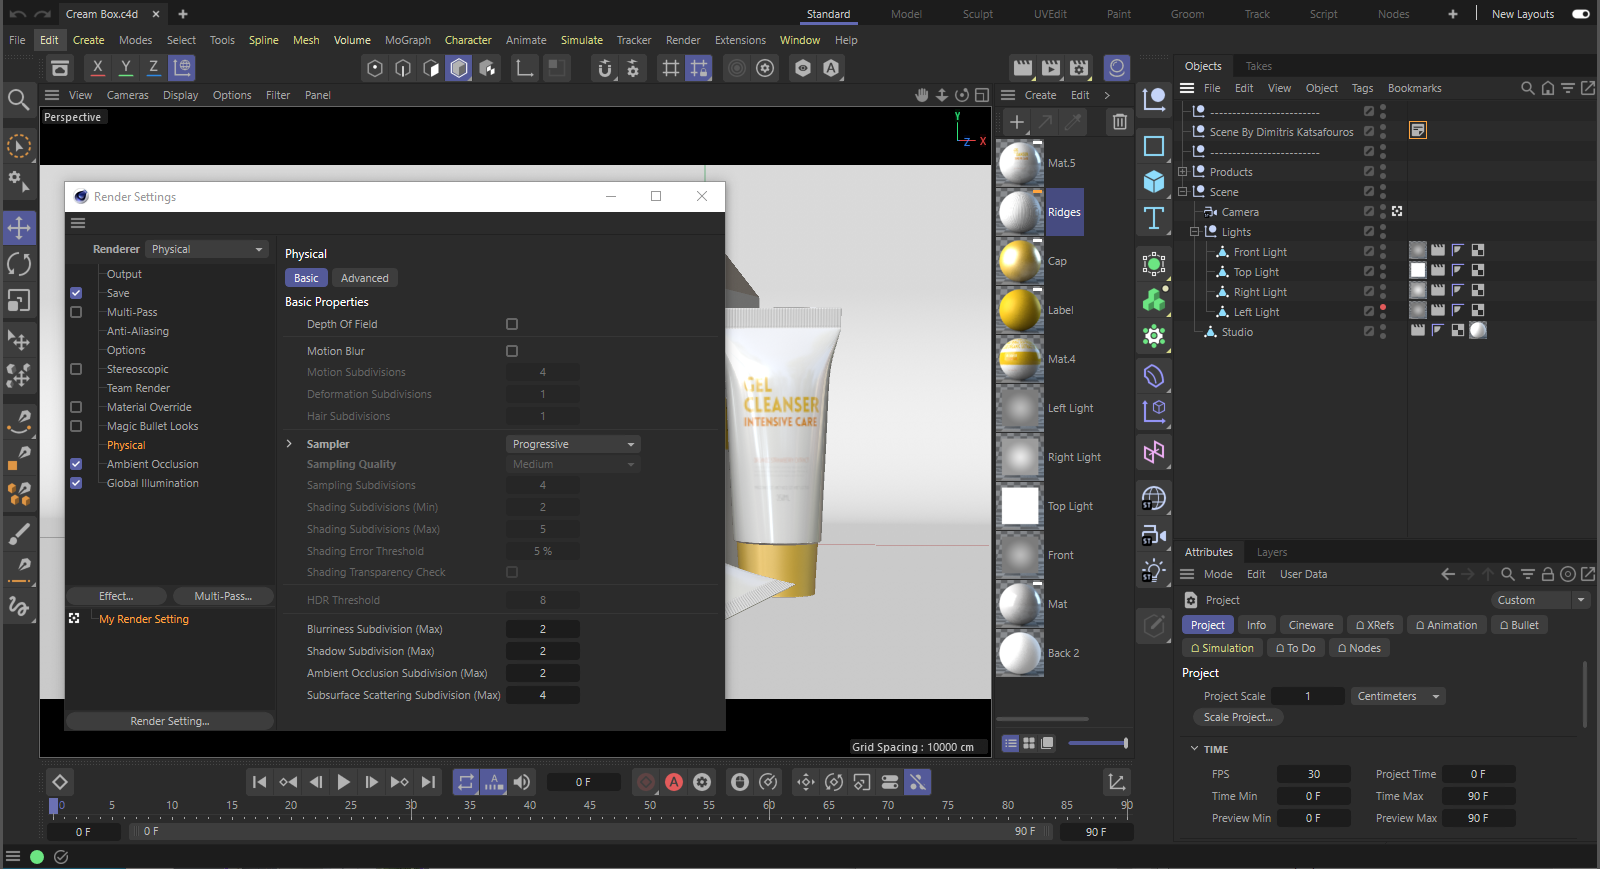Collapse the TIME section
The width and height of the screenshot is (1600, 869).
[x=1194, y=749]
